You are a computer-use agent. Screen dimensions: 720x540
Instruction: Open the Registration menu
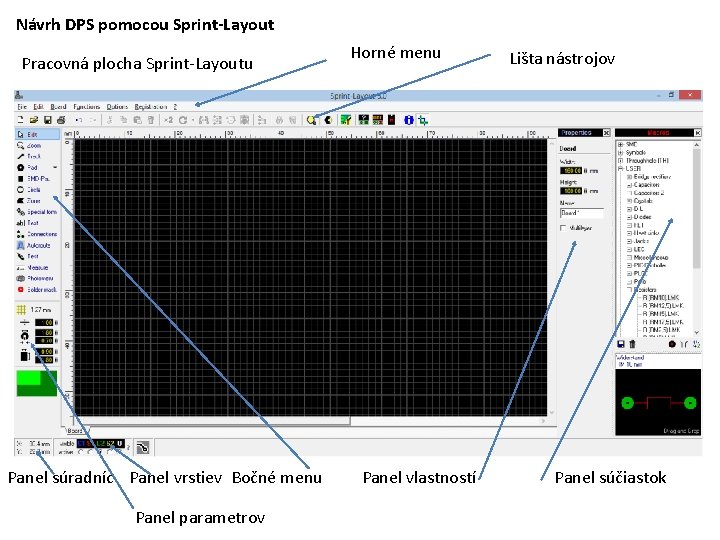coord(151,107)
